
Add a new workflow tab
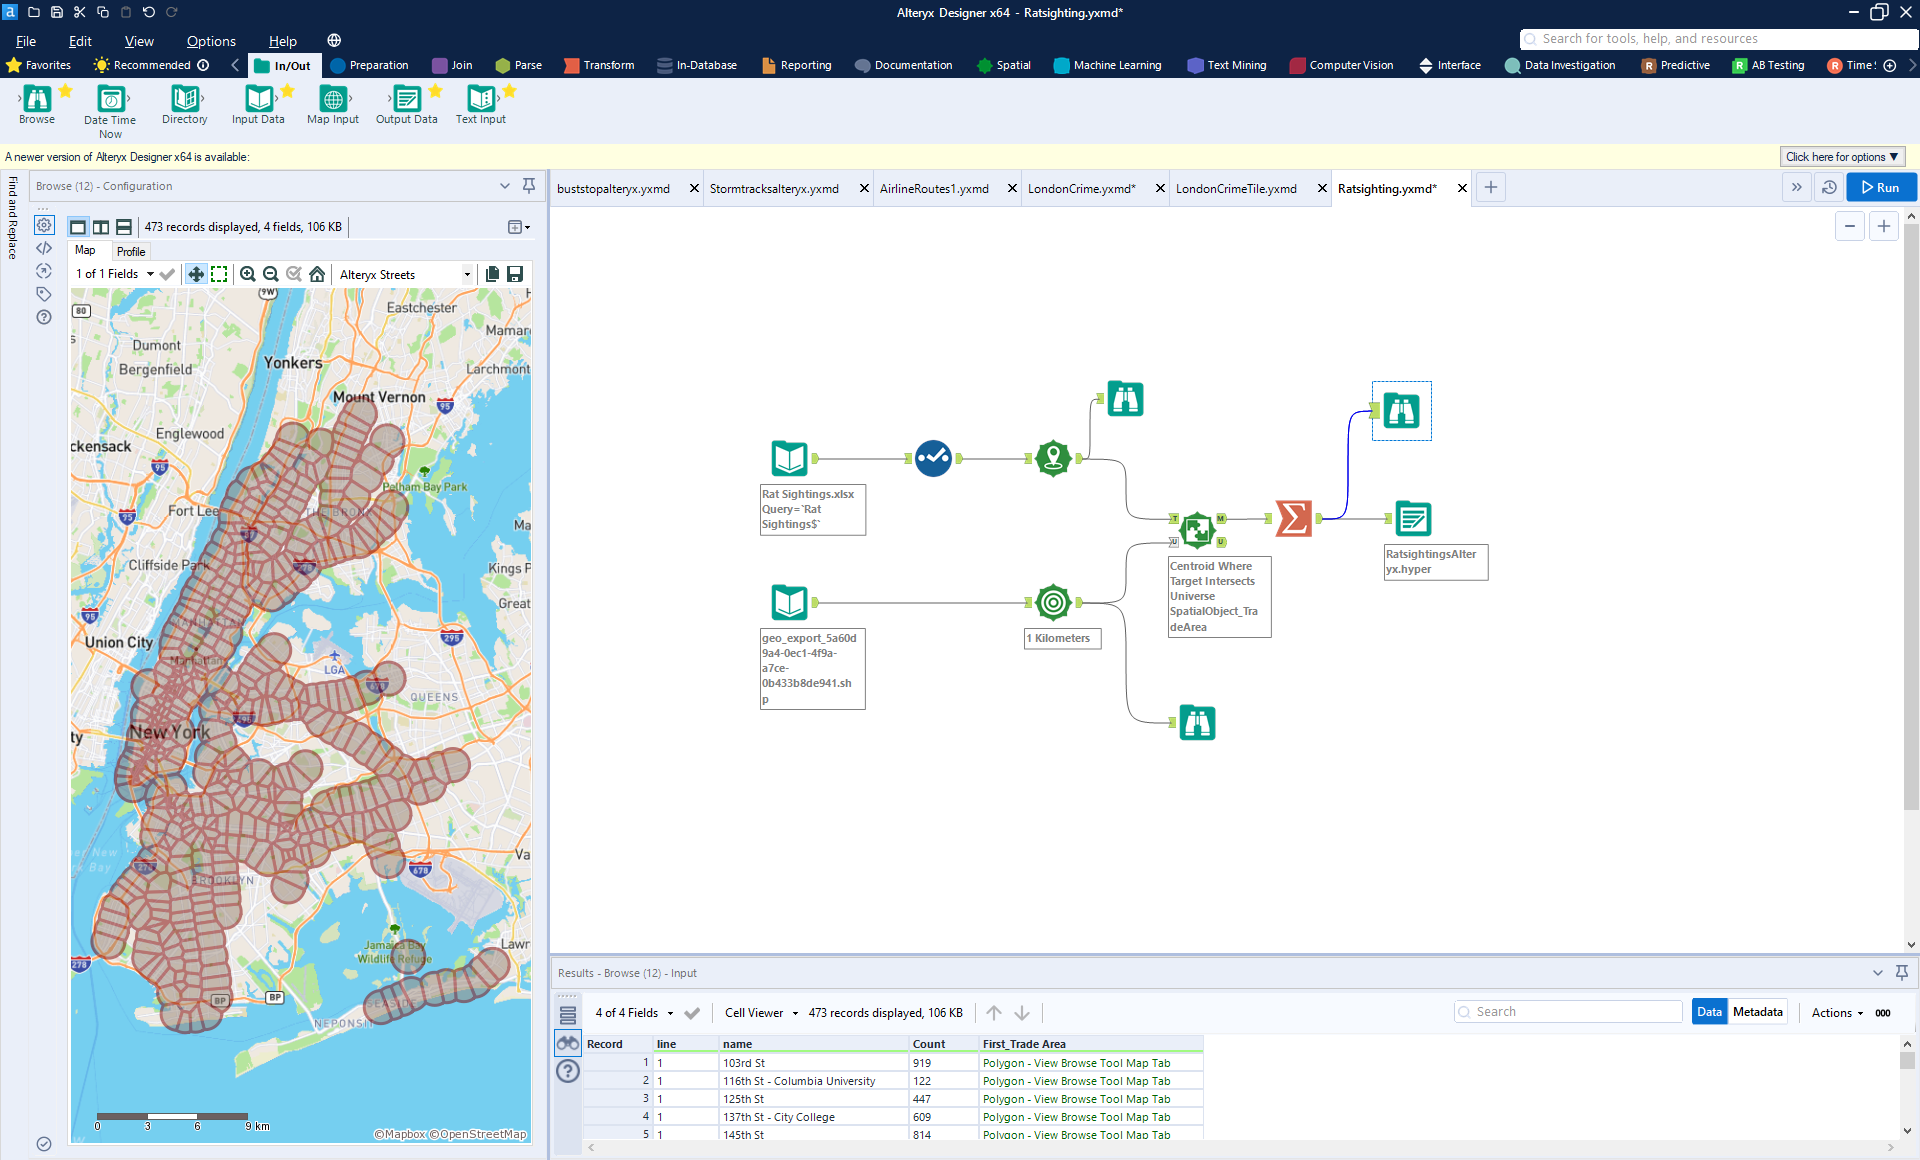coord(1490,187)
